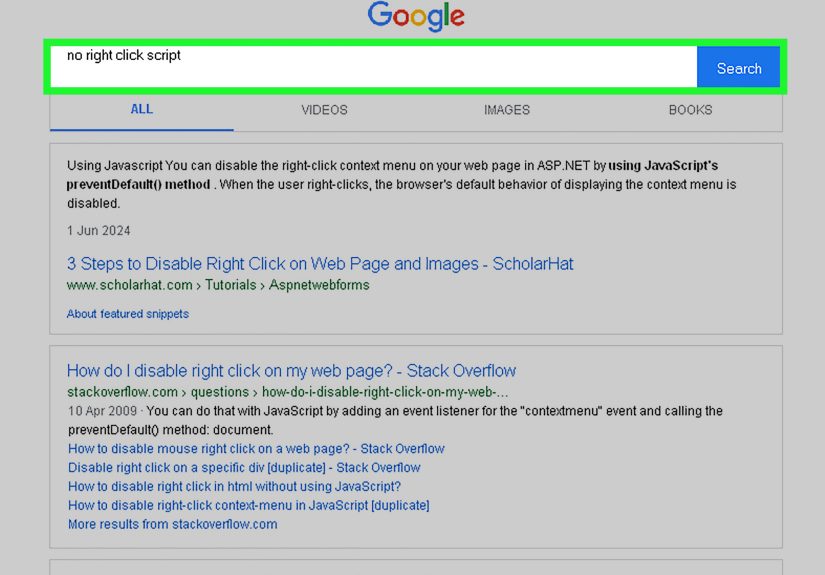Click the stackoverflow.com questions breadcrumb URL

[287, 392]
